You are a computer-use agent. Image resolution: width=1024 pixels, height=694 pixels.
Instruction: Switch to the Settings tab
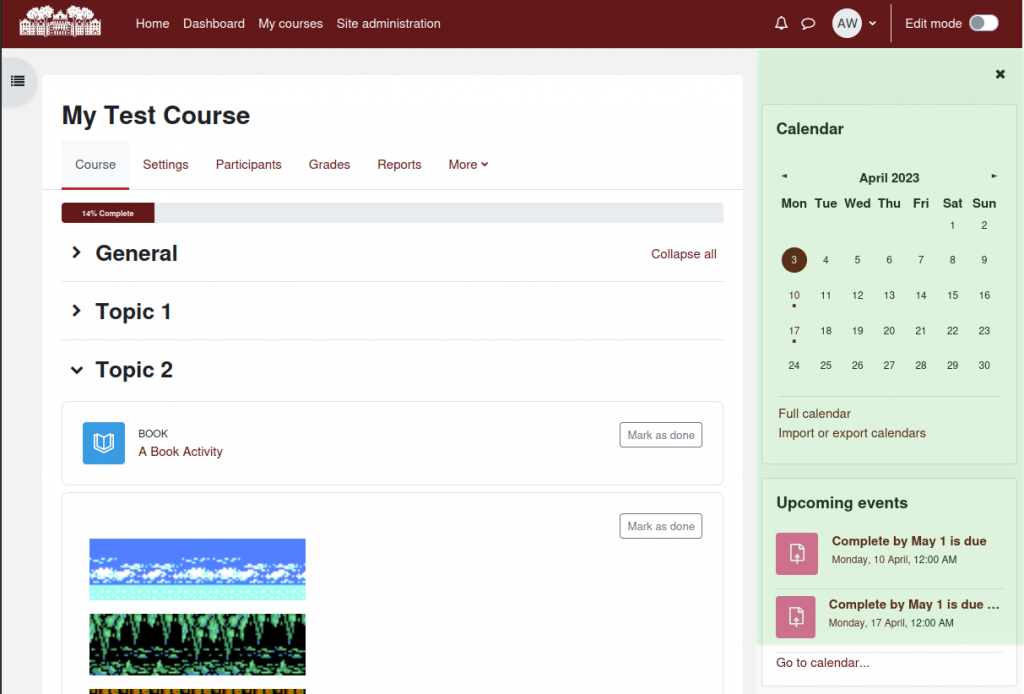click(166, 165)
